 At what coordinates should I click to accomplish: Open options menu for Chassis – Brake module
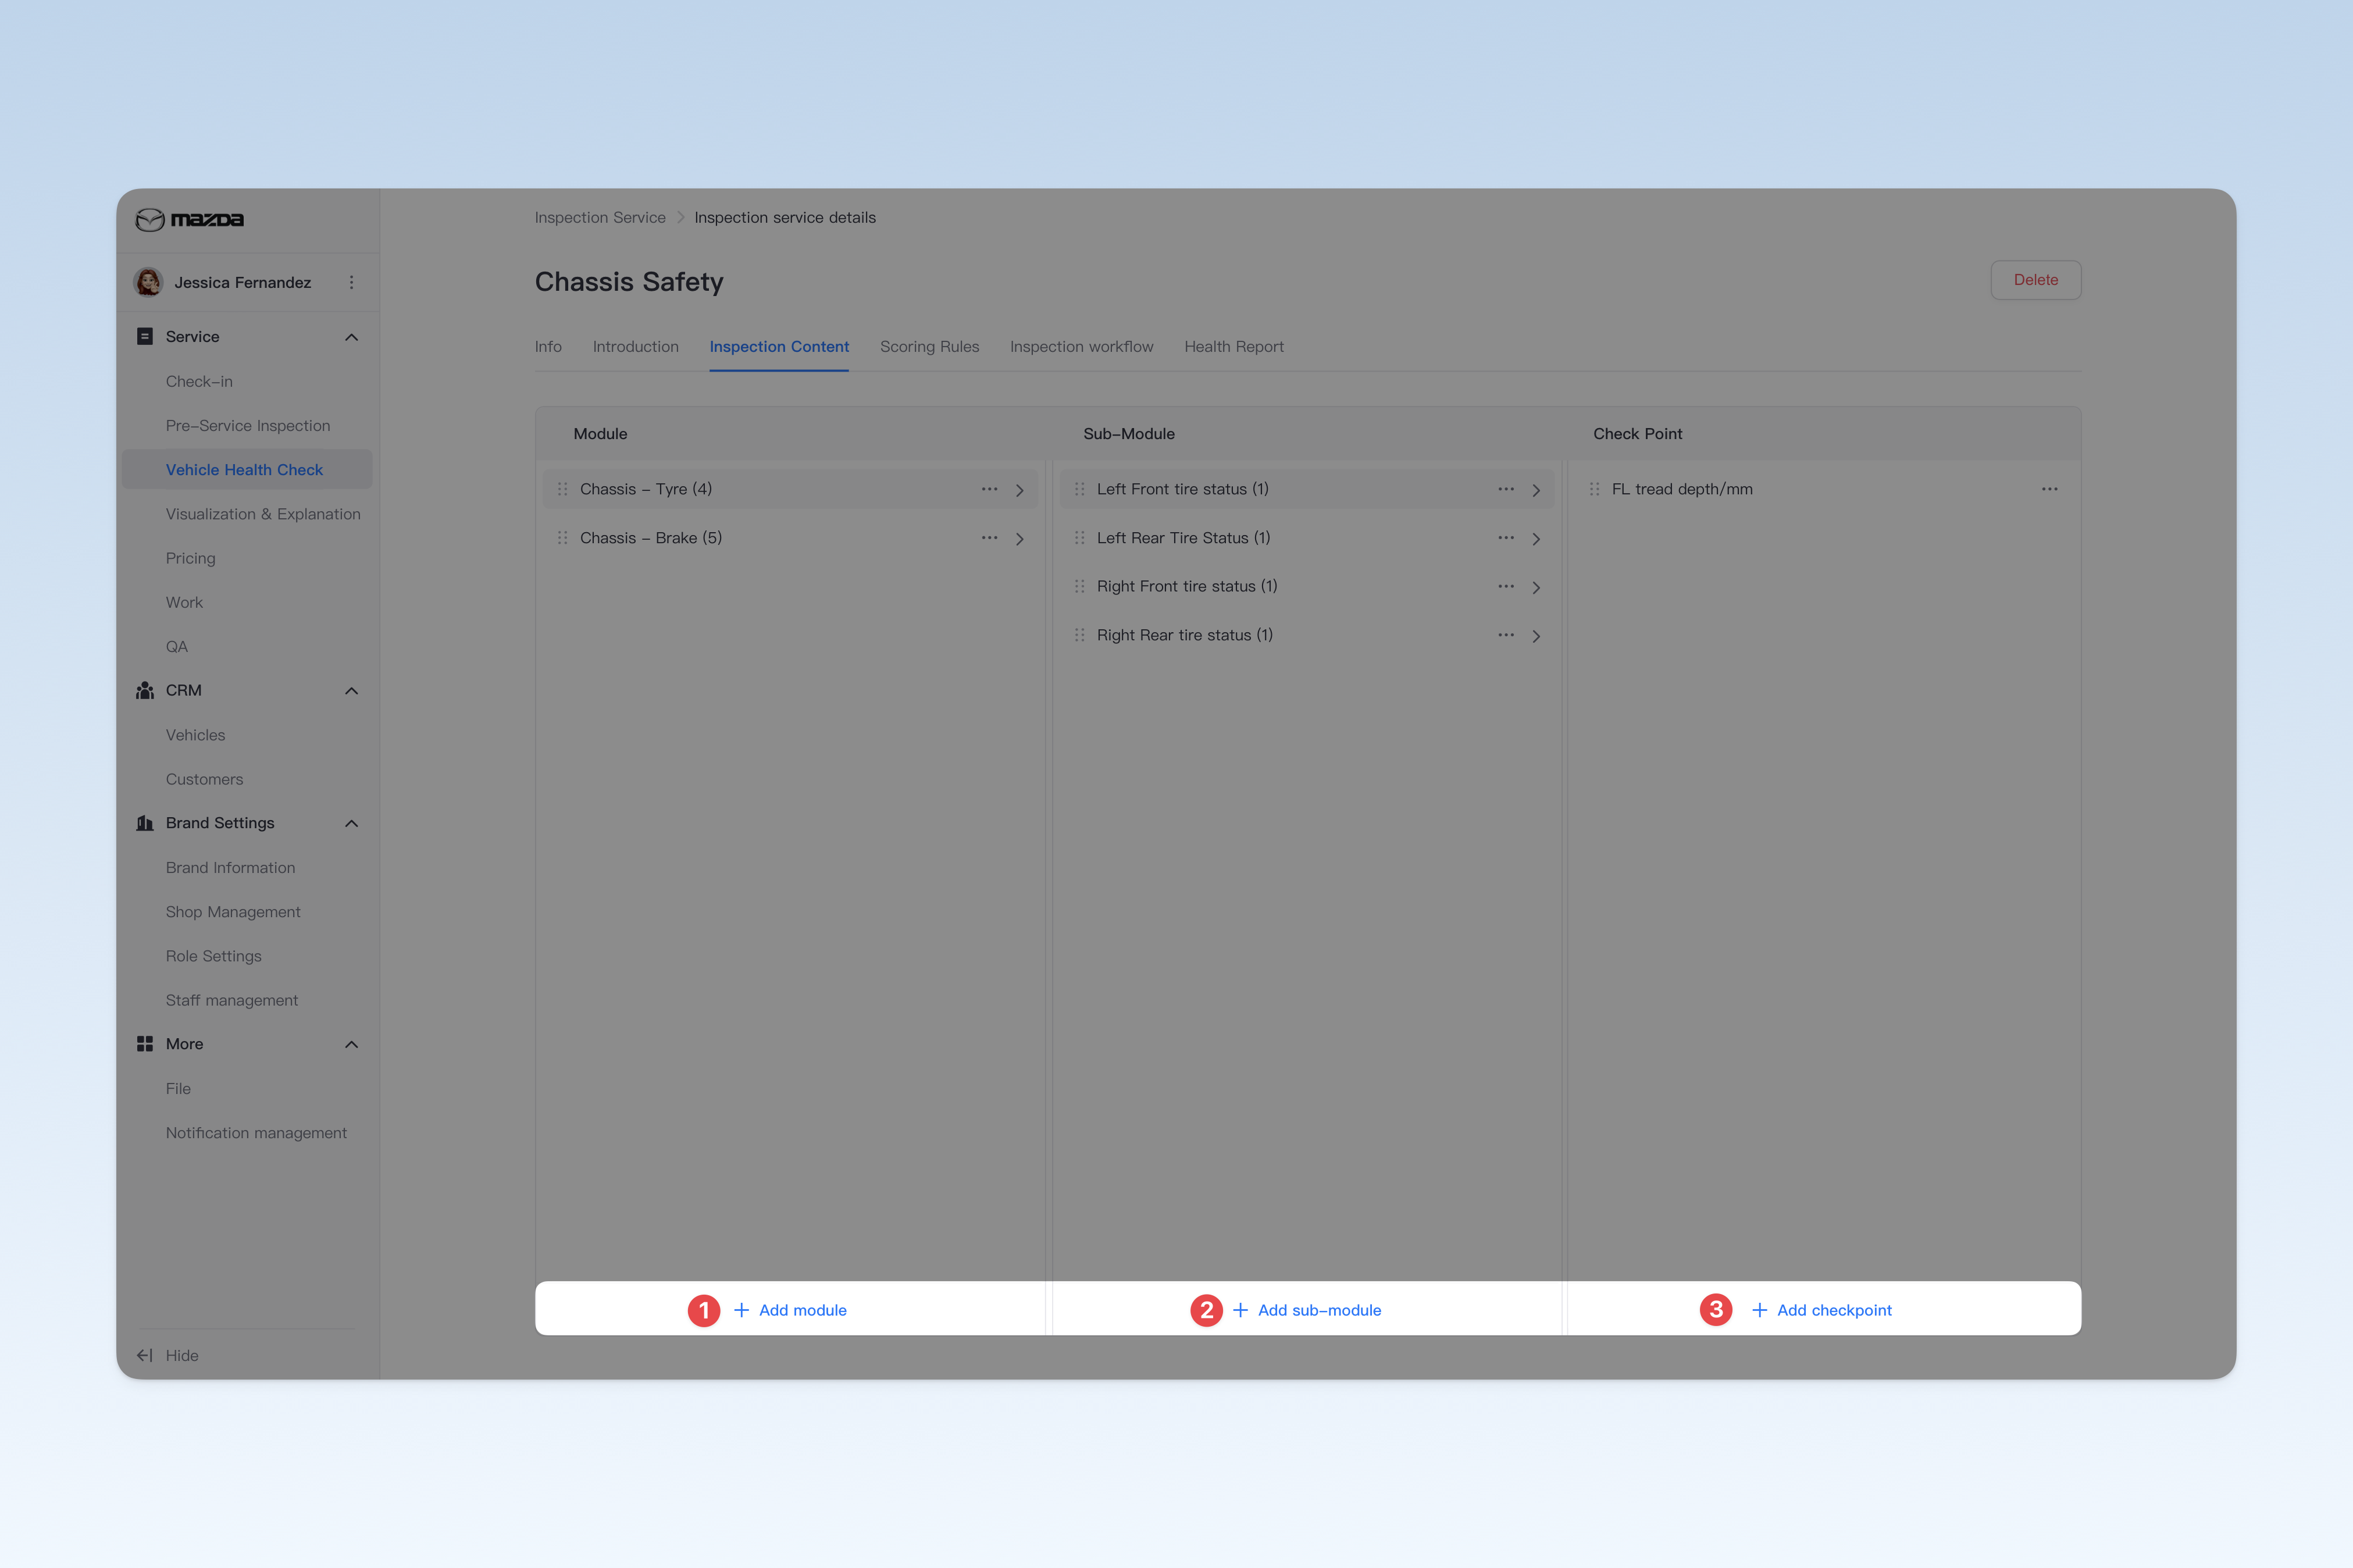989,538
